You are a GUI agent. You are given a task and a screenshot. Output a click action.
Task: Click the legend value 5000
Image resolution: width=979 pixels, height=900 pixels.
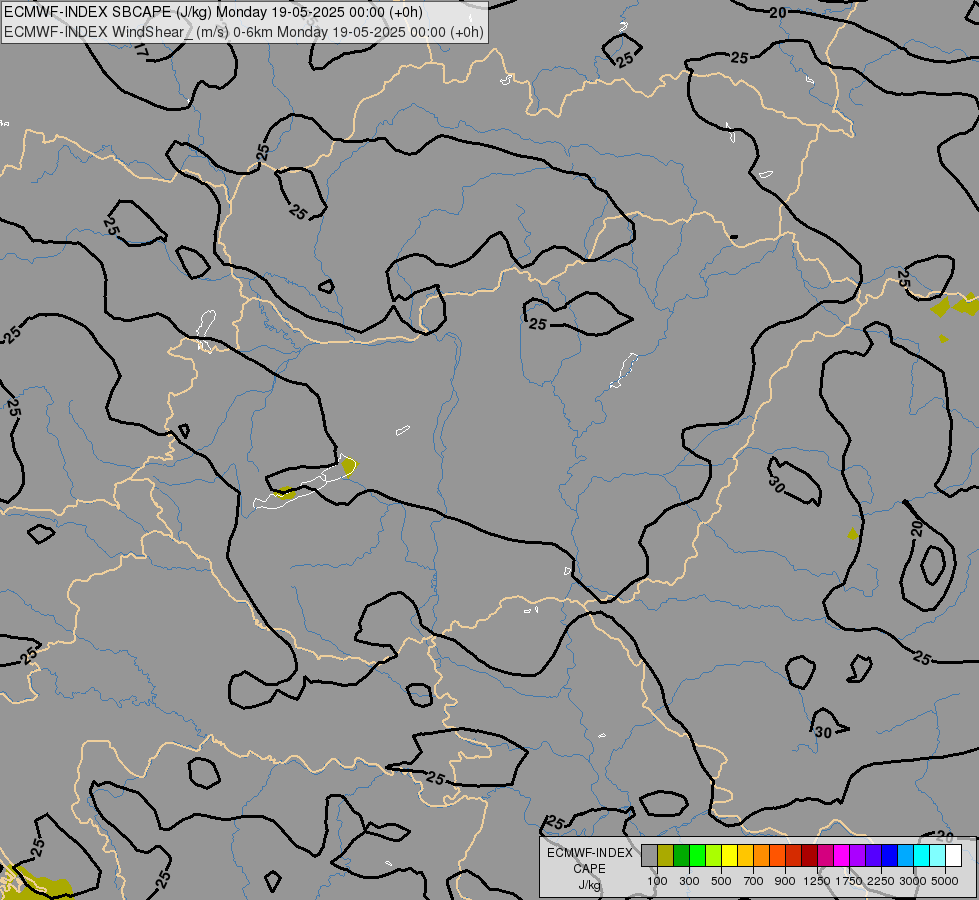tap(945, 881)
